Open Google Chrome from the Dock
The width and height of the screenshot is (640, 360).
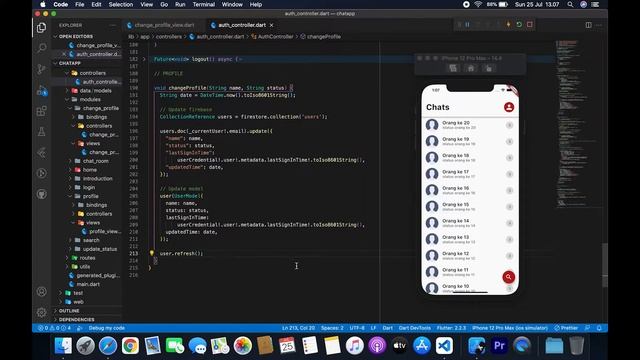coord(130,346)
